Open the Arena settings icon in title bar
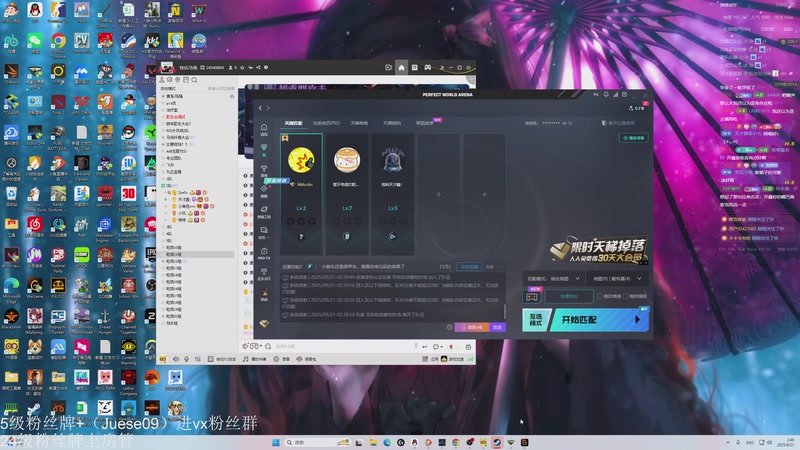Viewport: 800px width, 450px height. (x=624, y=94)
